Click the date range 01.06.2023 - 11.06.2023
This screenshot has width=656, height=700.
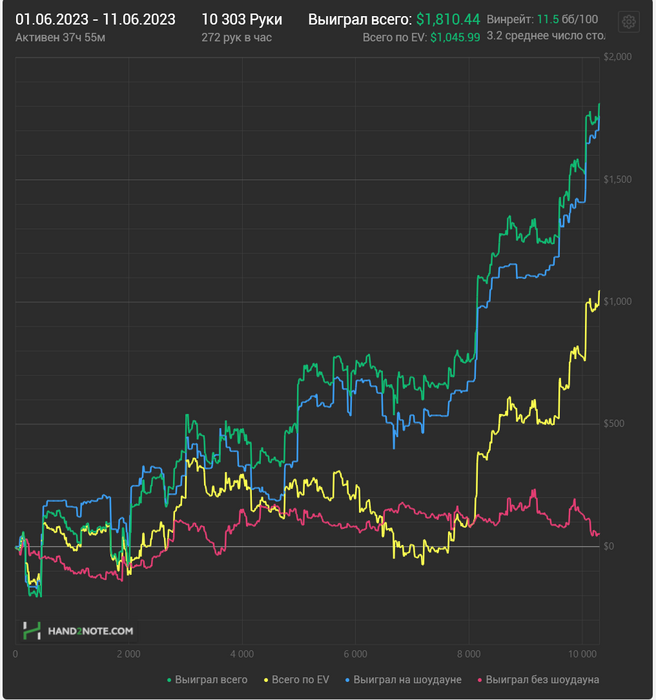coord(96,19)
